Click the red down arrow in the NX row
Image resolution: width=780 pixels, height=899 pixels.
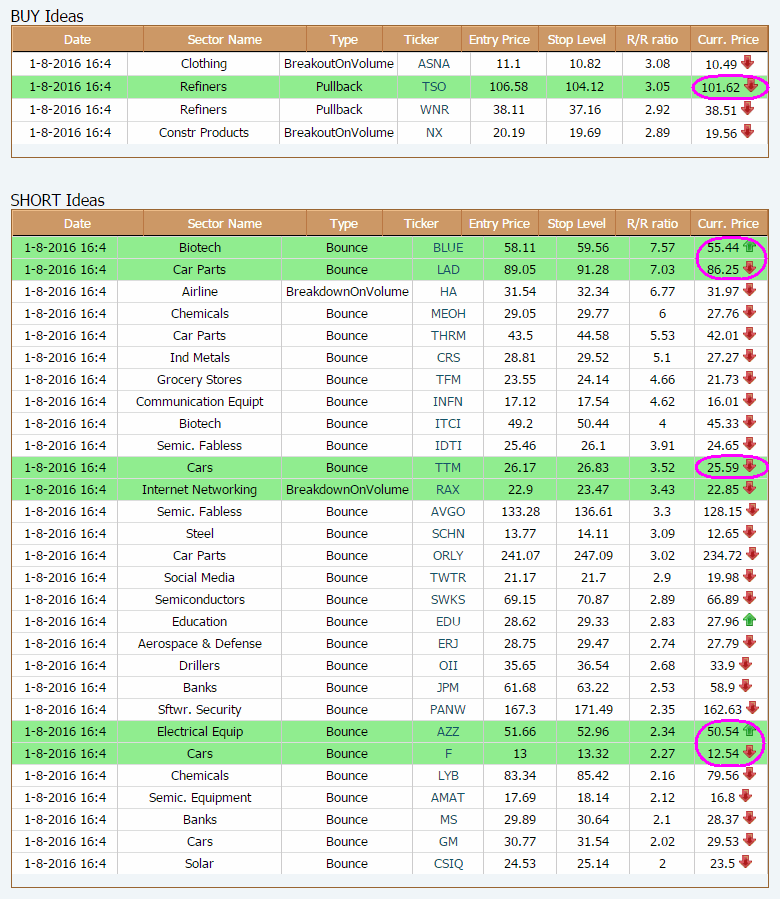tap(747, 131)
